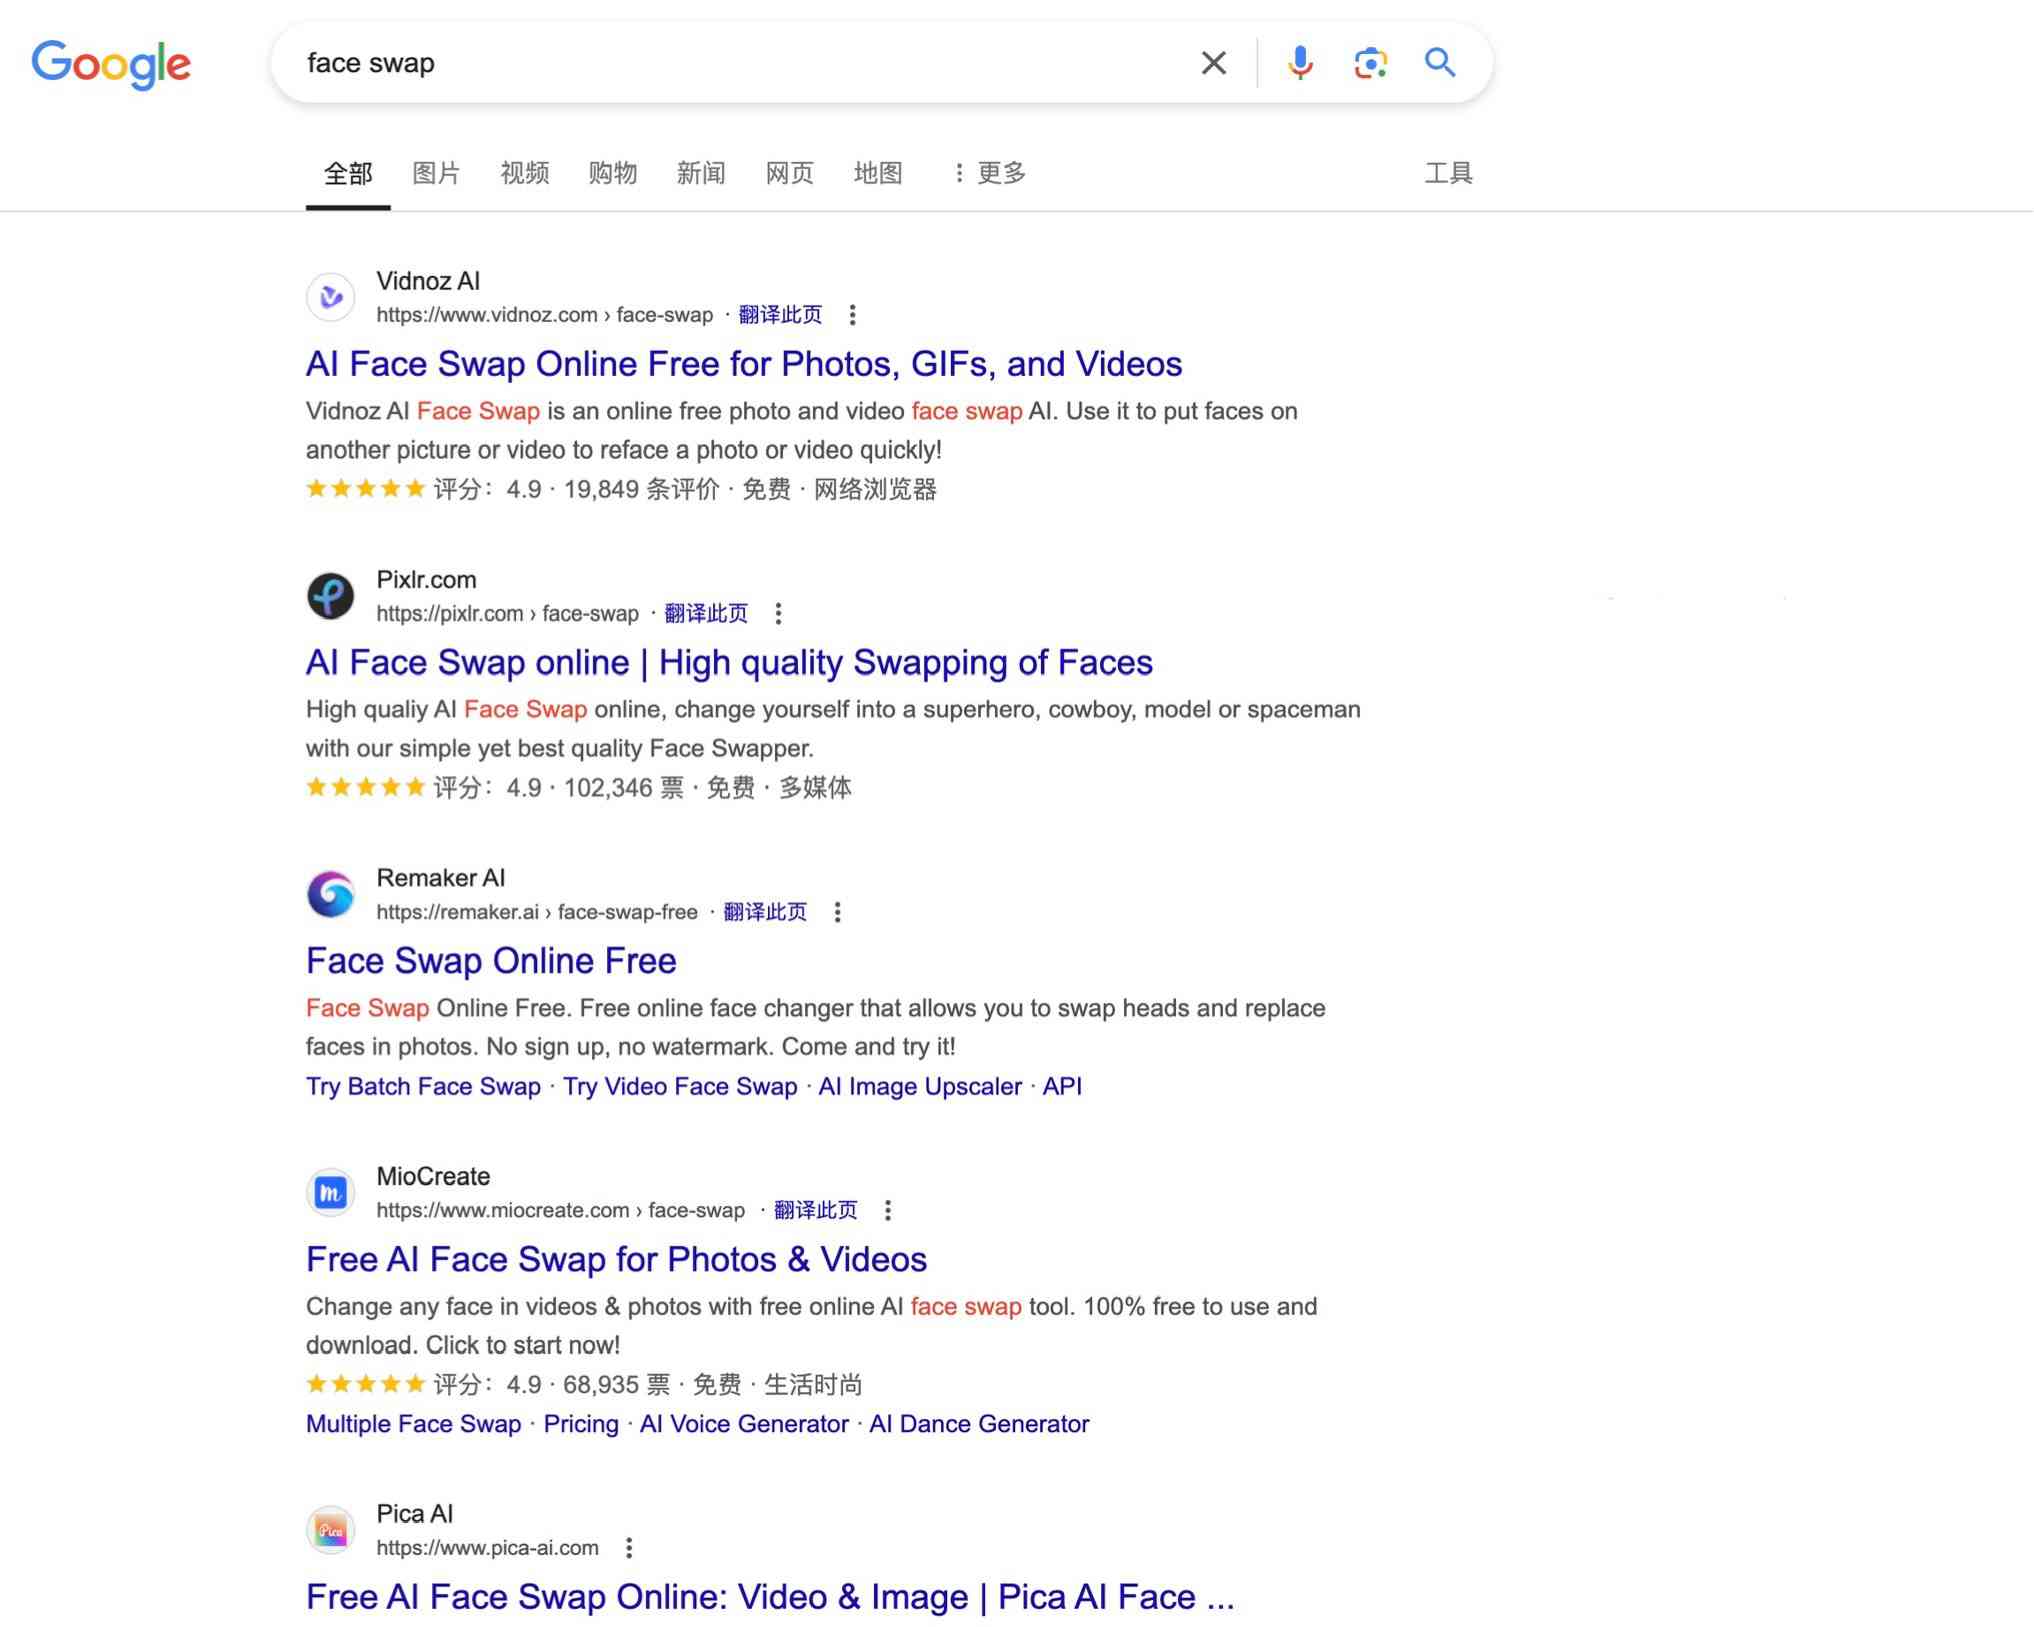Open three-dot menu for Pica AI result
The image size is (2034, 1627).
pos(628,1548)
